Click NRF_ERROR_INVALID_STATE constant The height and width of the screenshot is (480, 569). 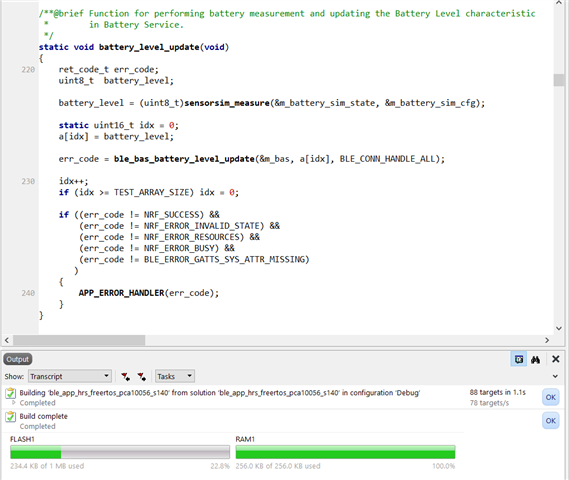click(x=202, y=226)
